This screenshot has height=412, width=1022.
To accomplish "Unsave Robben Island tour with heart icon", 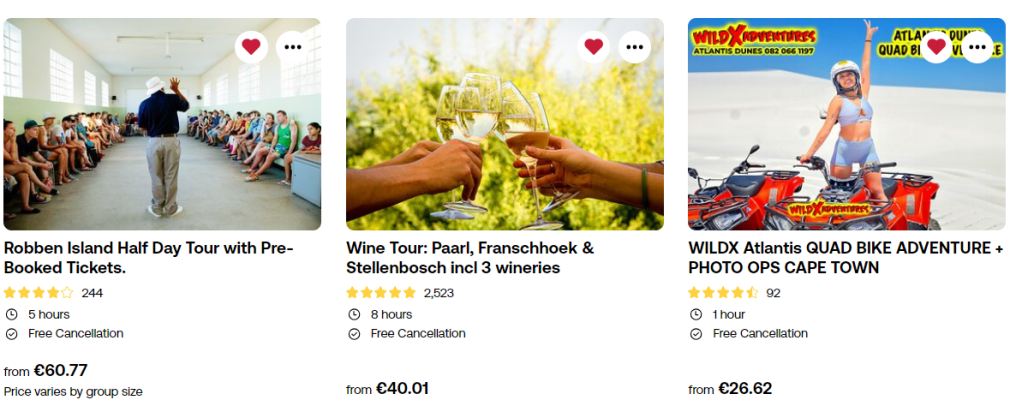I will click(251, 46).
